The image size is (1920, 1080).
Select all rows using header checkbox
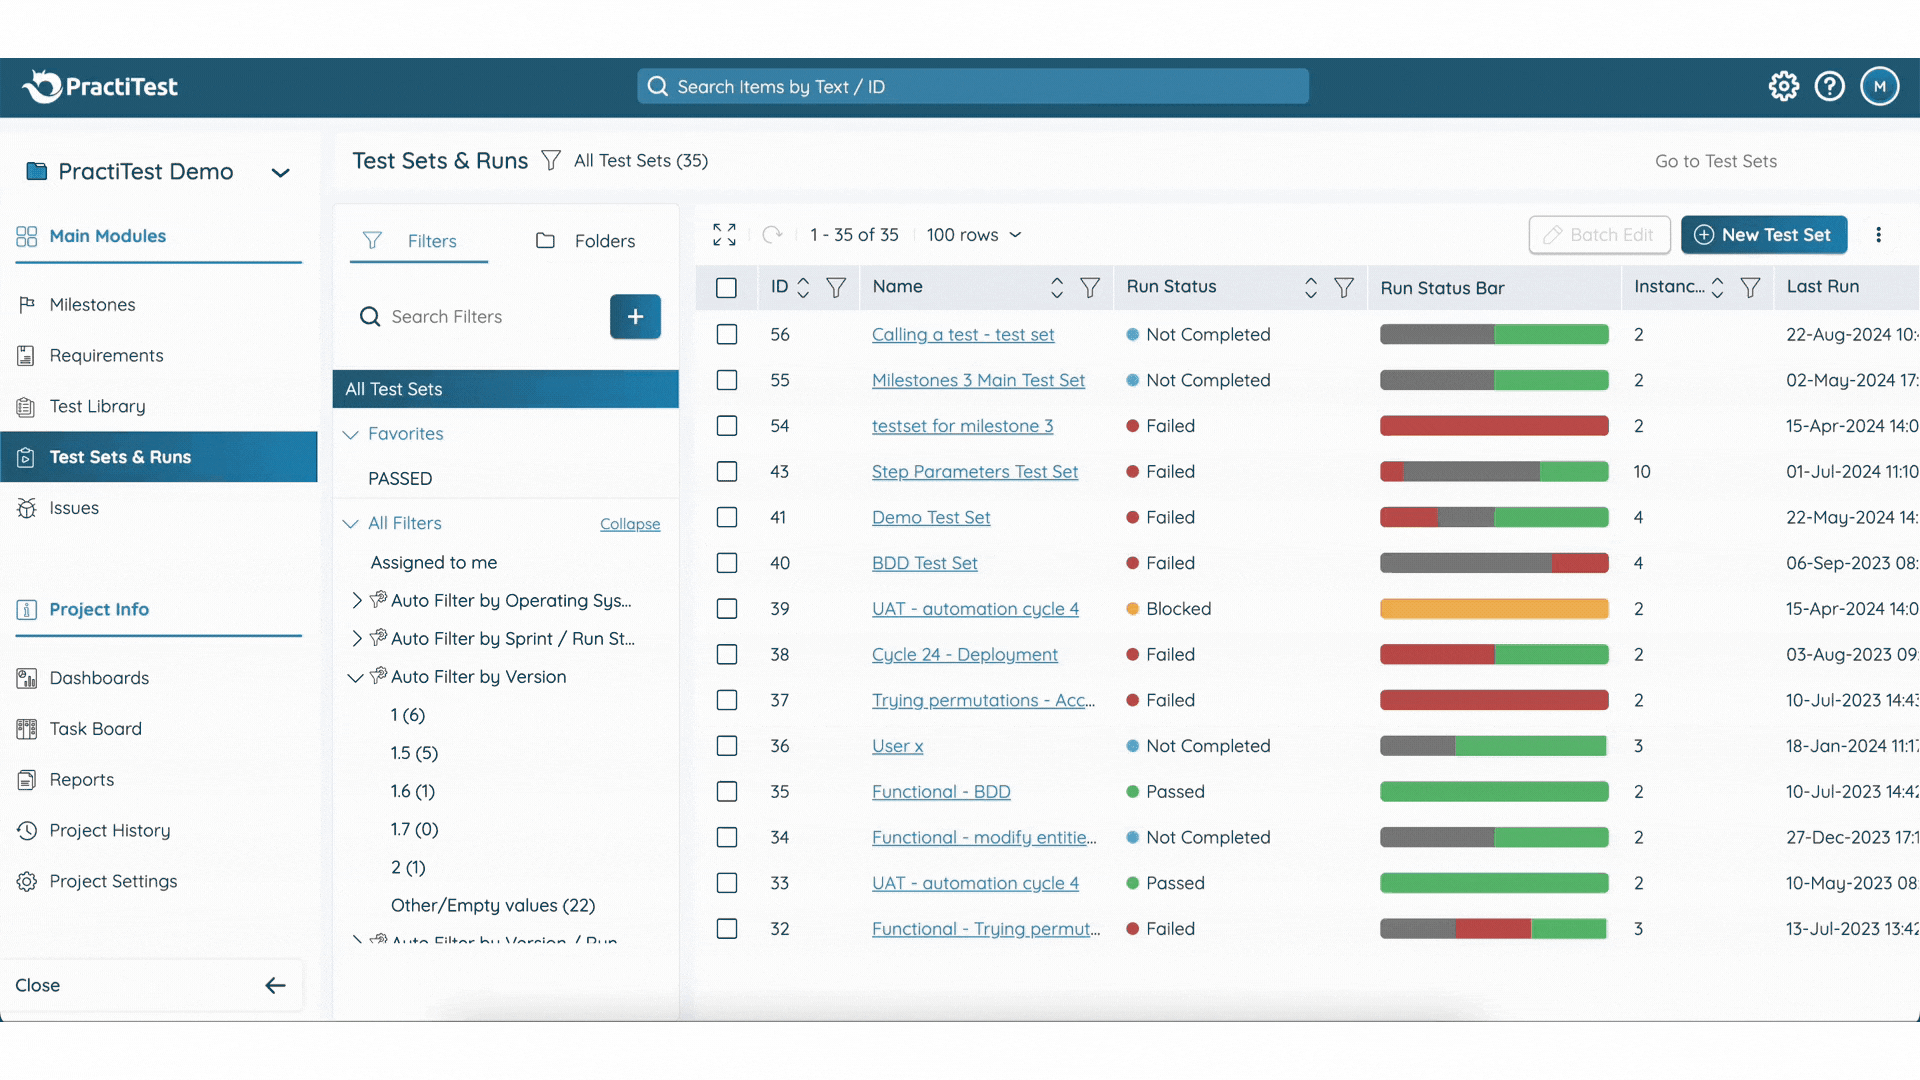click(x=726, y=287)
